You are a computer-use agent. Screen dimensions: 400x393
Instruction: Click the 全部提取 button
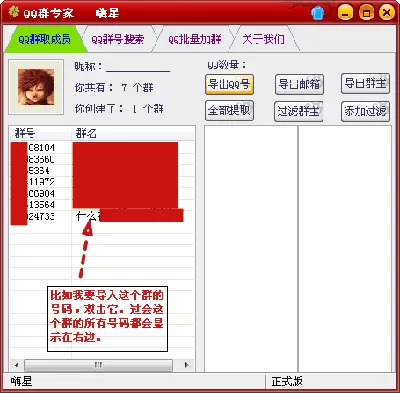pos(229,110)
